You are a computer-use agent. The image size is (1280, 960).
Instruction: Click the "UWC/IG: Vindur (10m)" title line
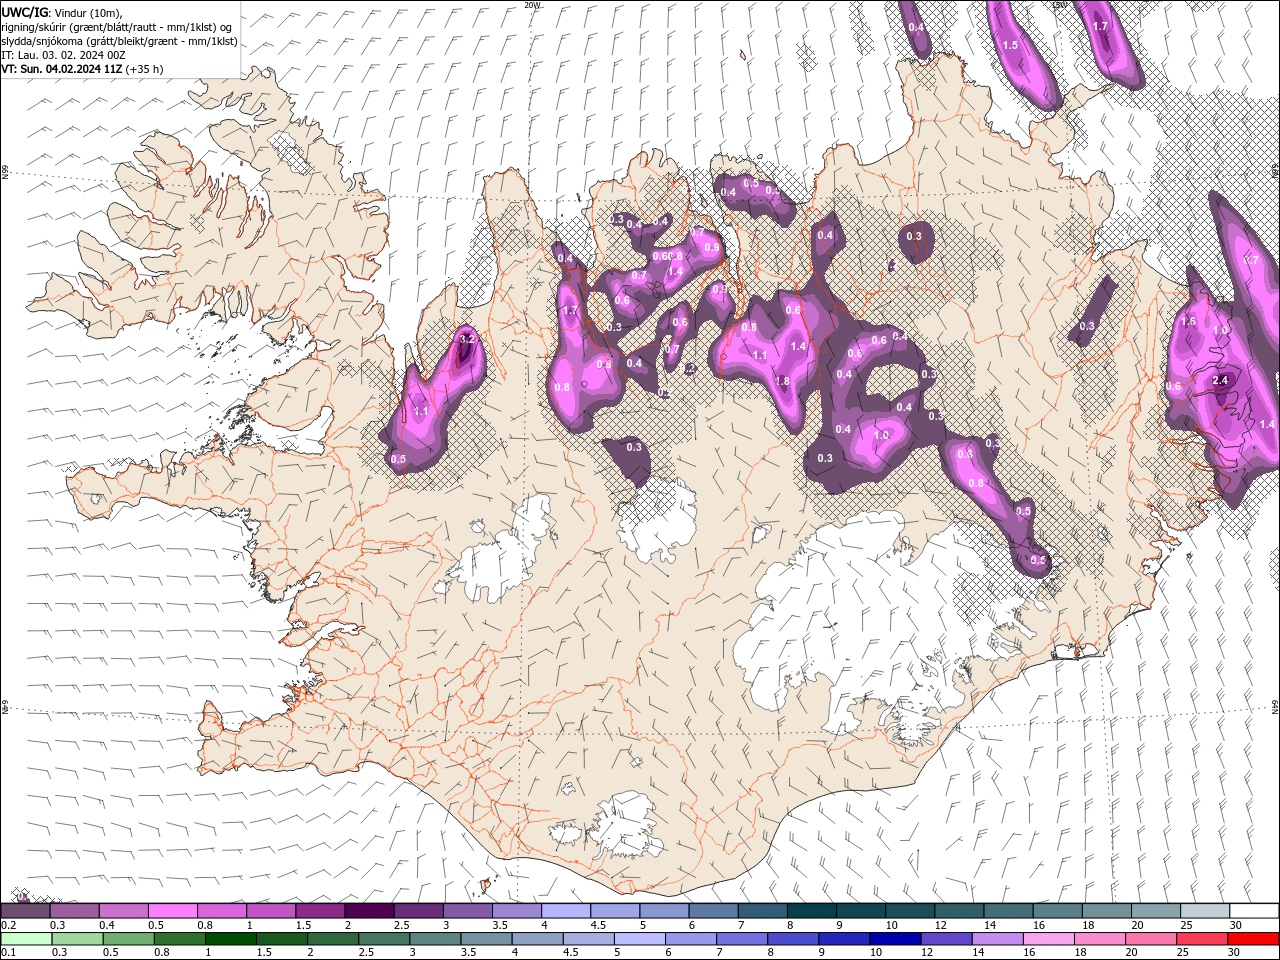pos(62,12)
